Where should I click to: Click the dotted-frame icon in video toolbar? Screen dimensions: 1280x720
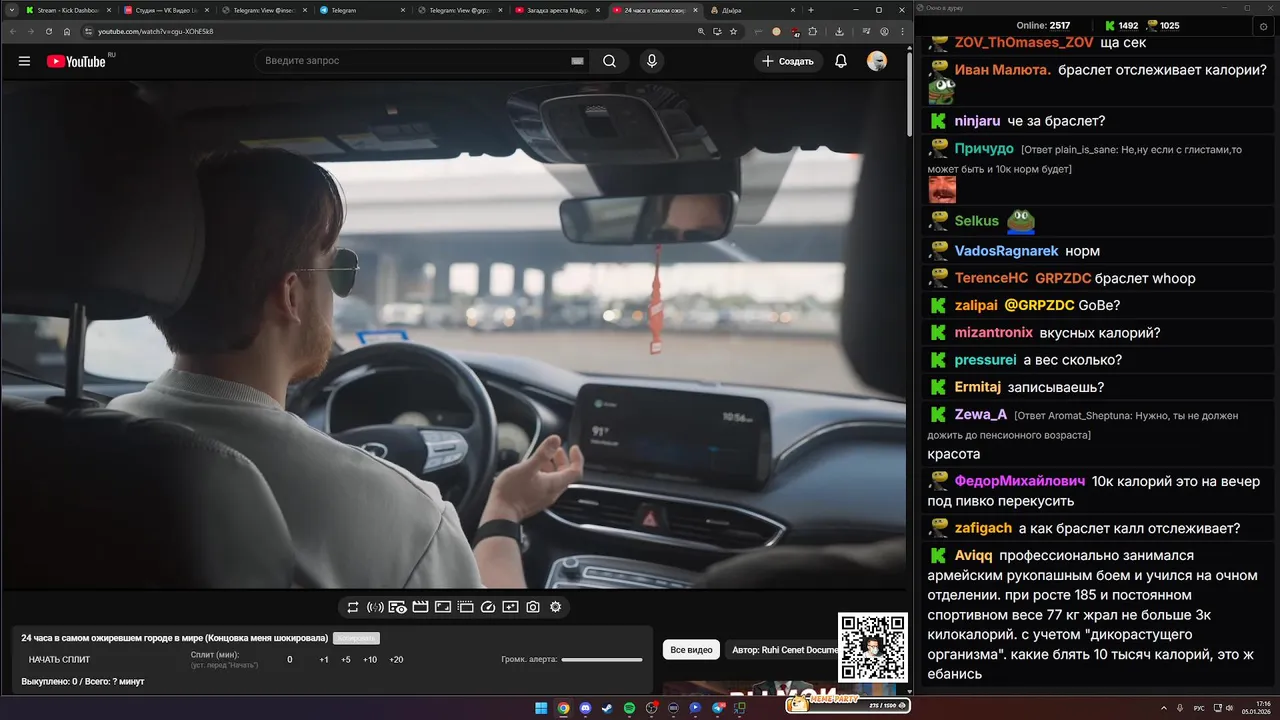pyautogui.click(x=465, y=607)
